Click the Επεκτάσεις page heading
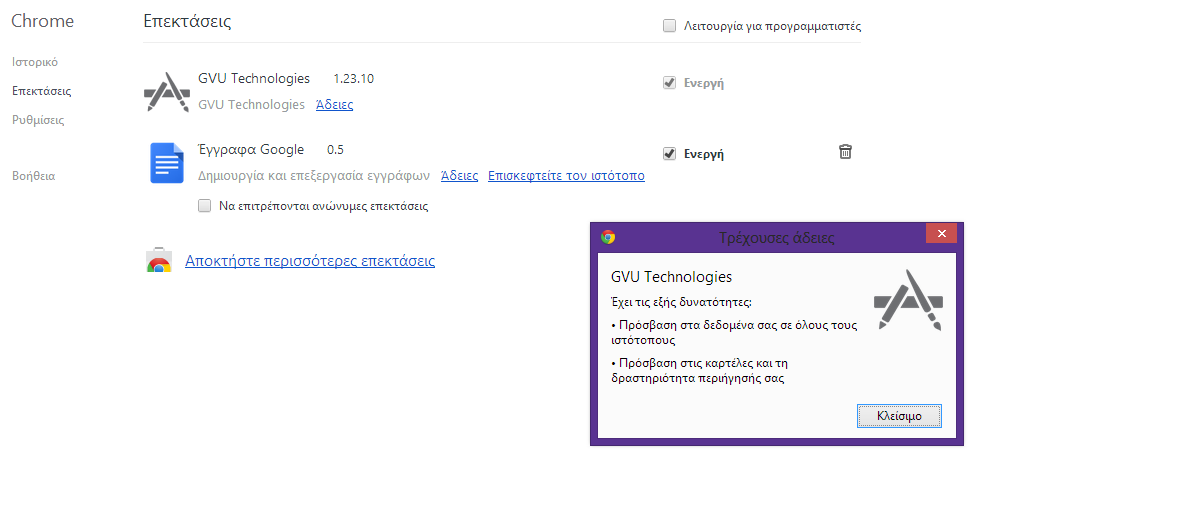Screen dimensions: 1191x514 [x=188, y=21]
